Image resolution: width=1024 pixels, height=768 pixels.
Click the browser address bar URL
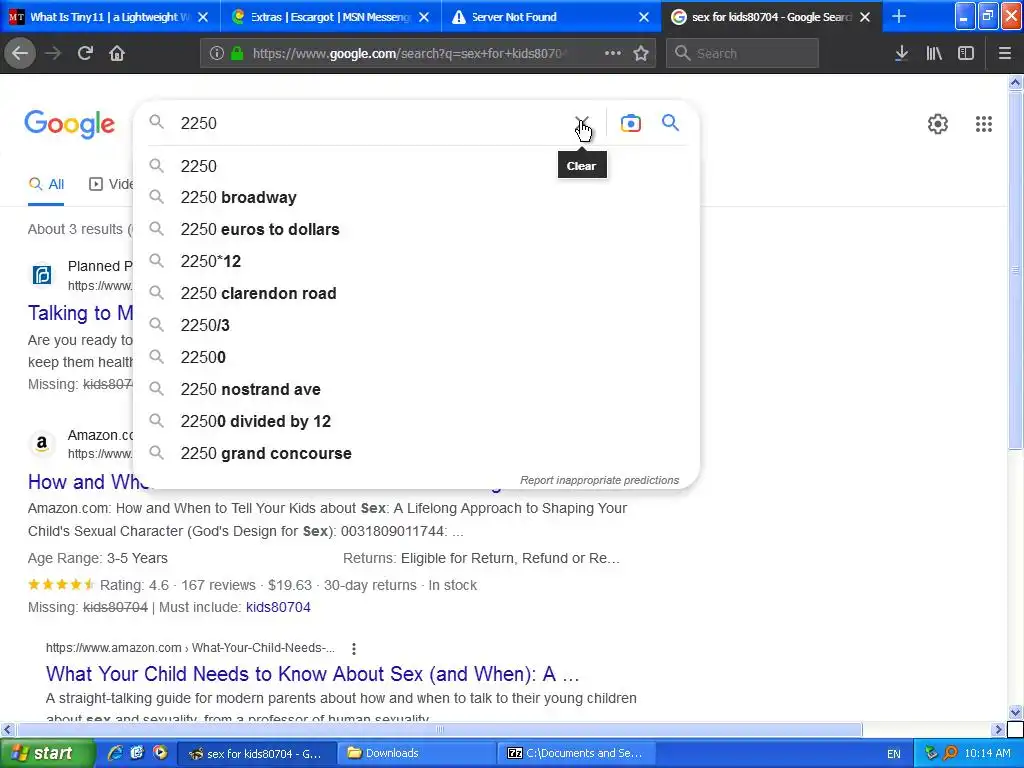(406, 54)
